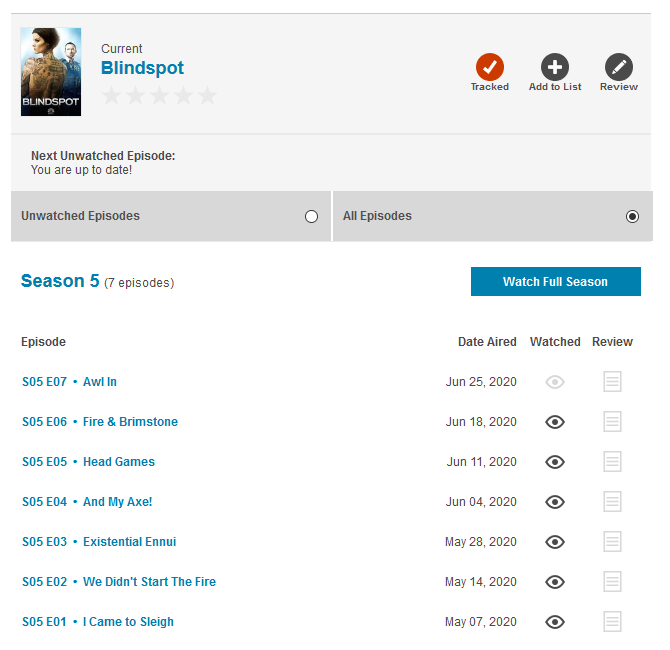
Task: Open review icon for Fire & Brimstone
Action: point(612,422)
